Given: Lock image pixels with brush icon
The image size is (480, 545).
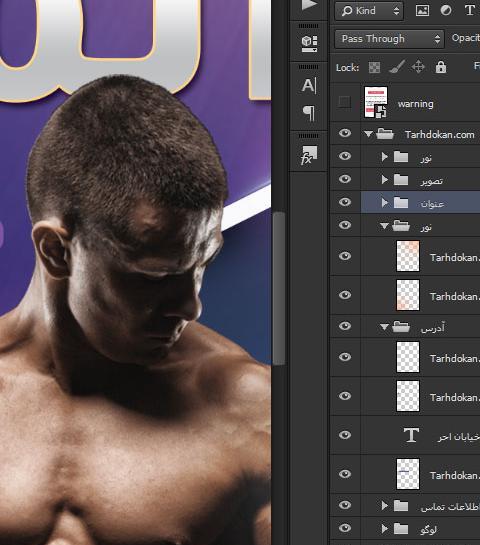Looking at the screenshot, I should [397, 67].
